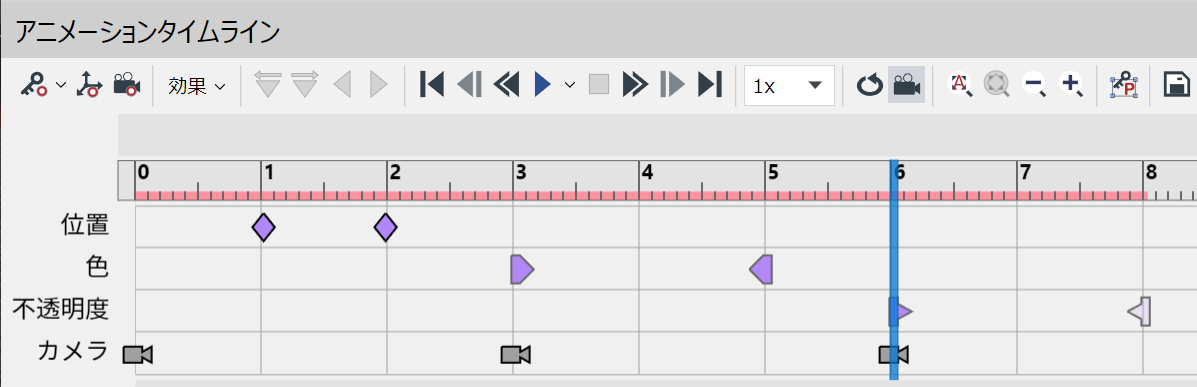Open the 効果 effects dropdown
The height and width of the screenshot is (387, 1197).
tap(197, 85)
